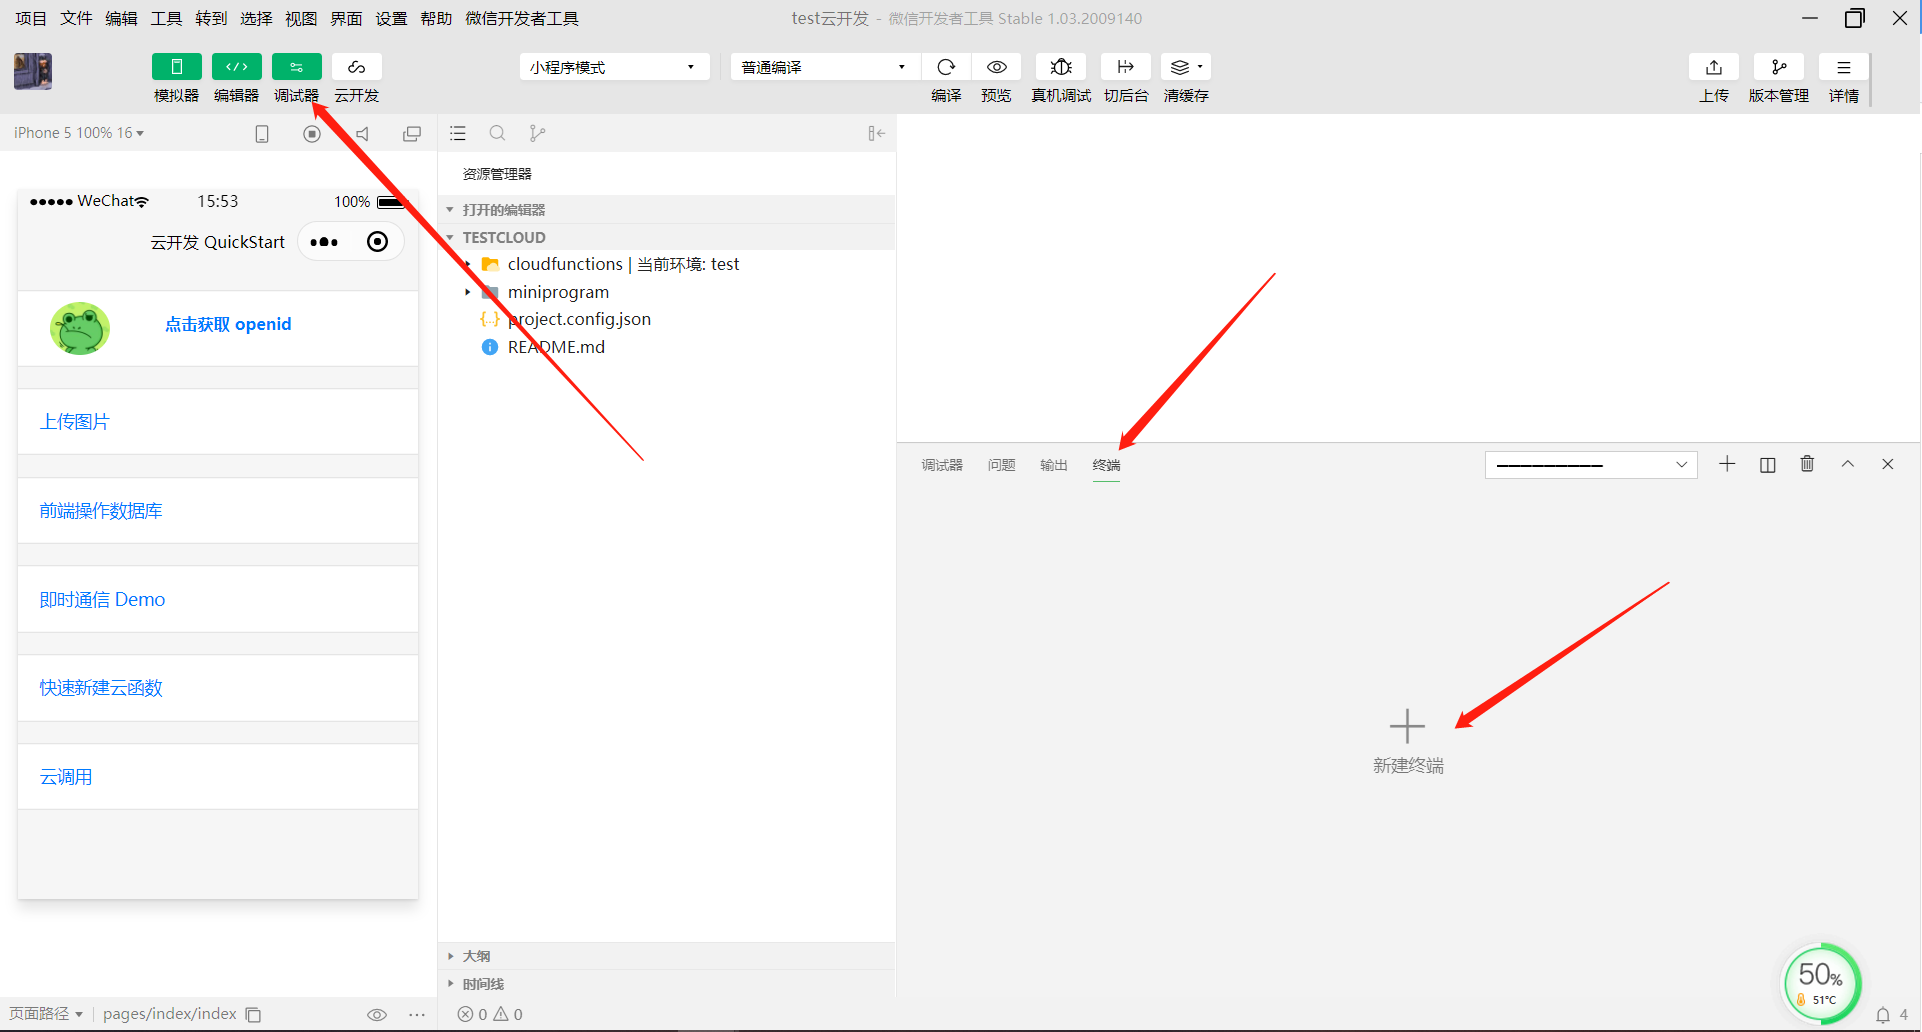
Task: Click the 新建终端 new terminal button
Action: click(1408, 741)
